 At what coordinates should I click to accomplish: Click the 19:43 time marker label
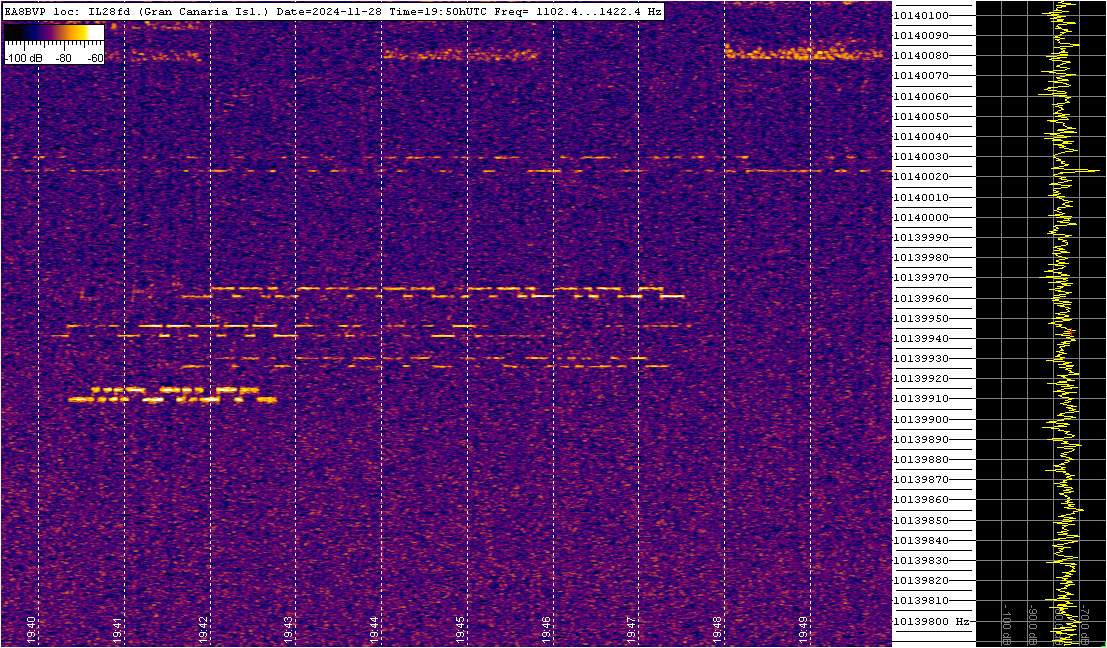289,628
